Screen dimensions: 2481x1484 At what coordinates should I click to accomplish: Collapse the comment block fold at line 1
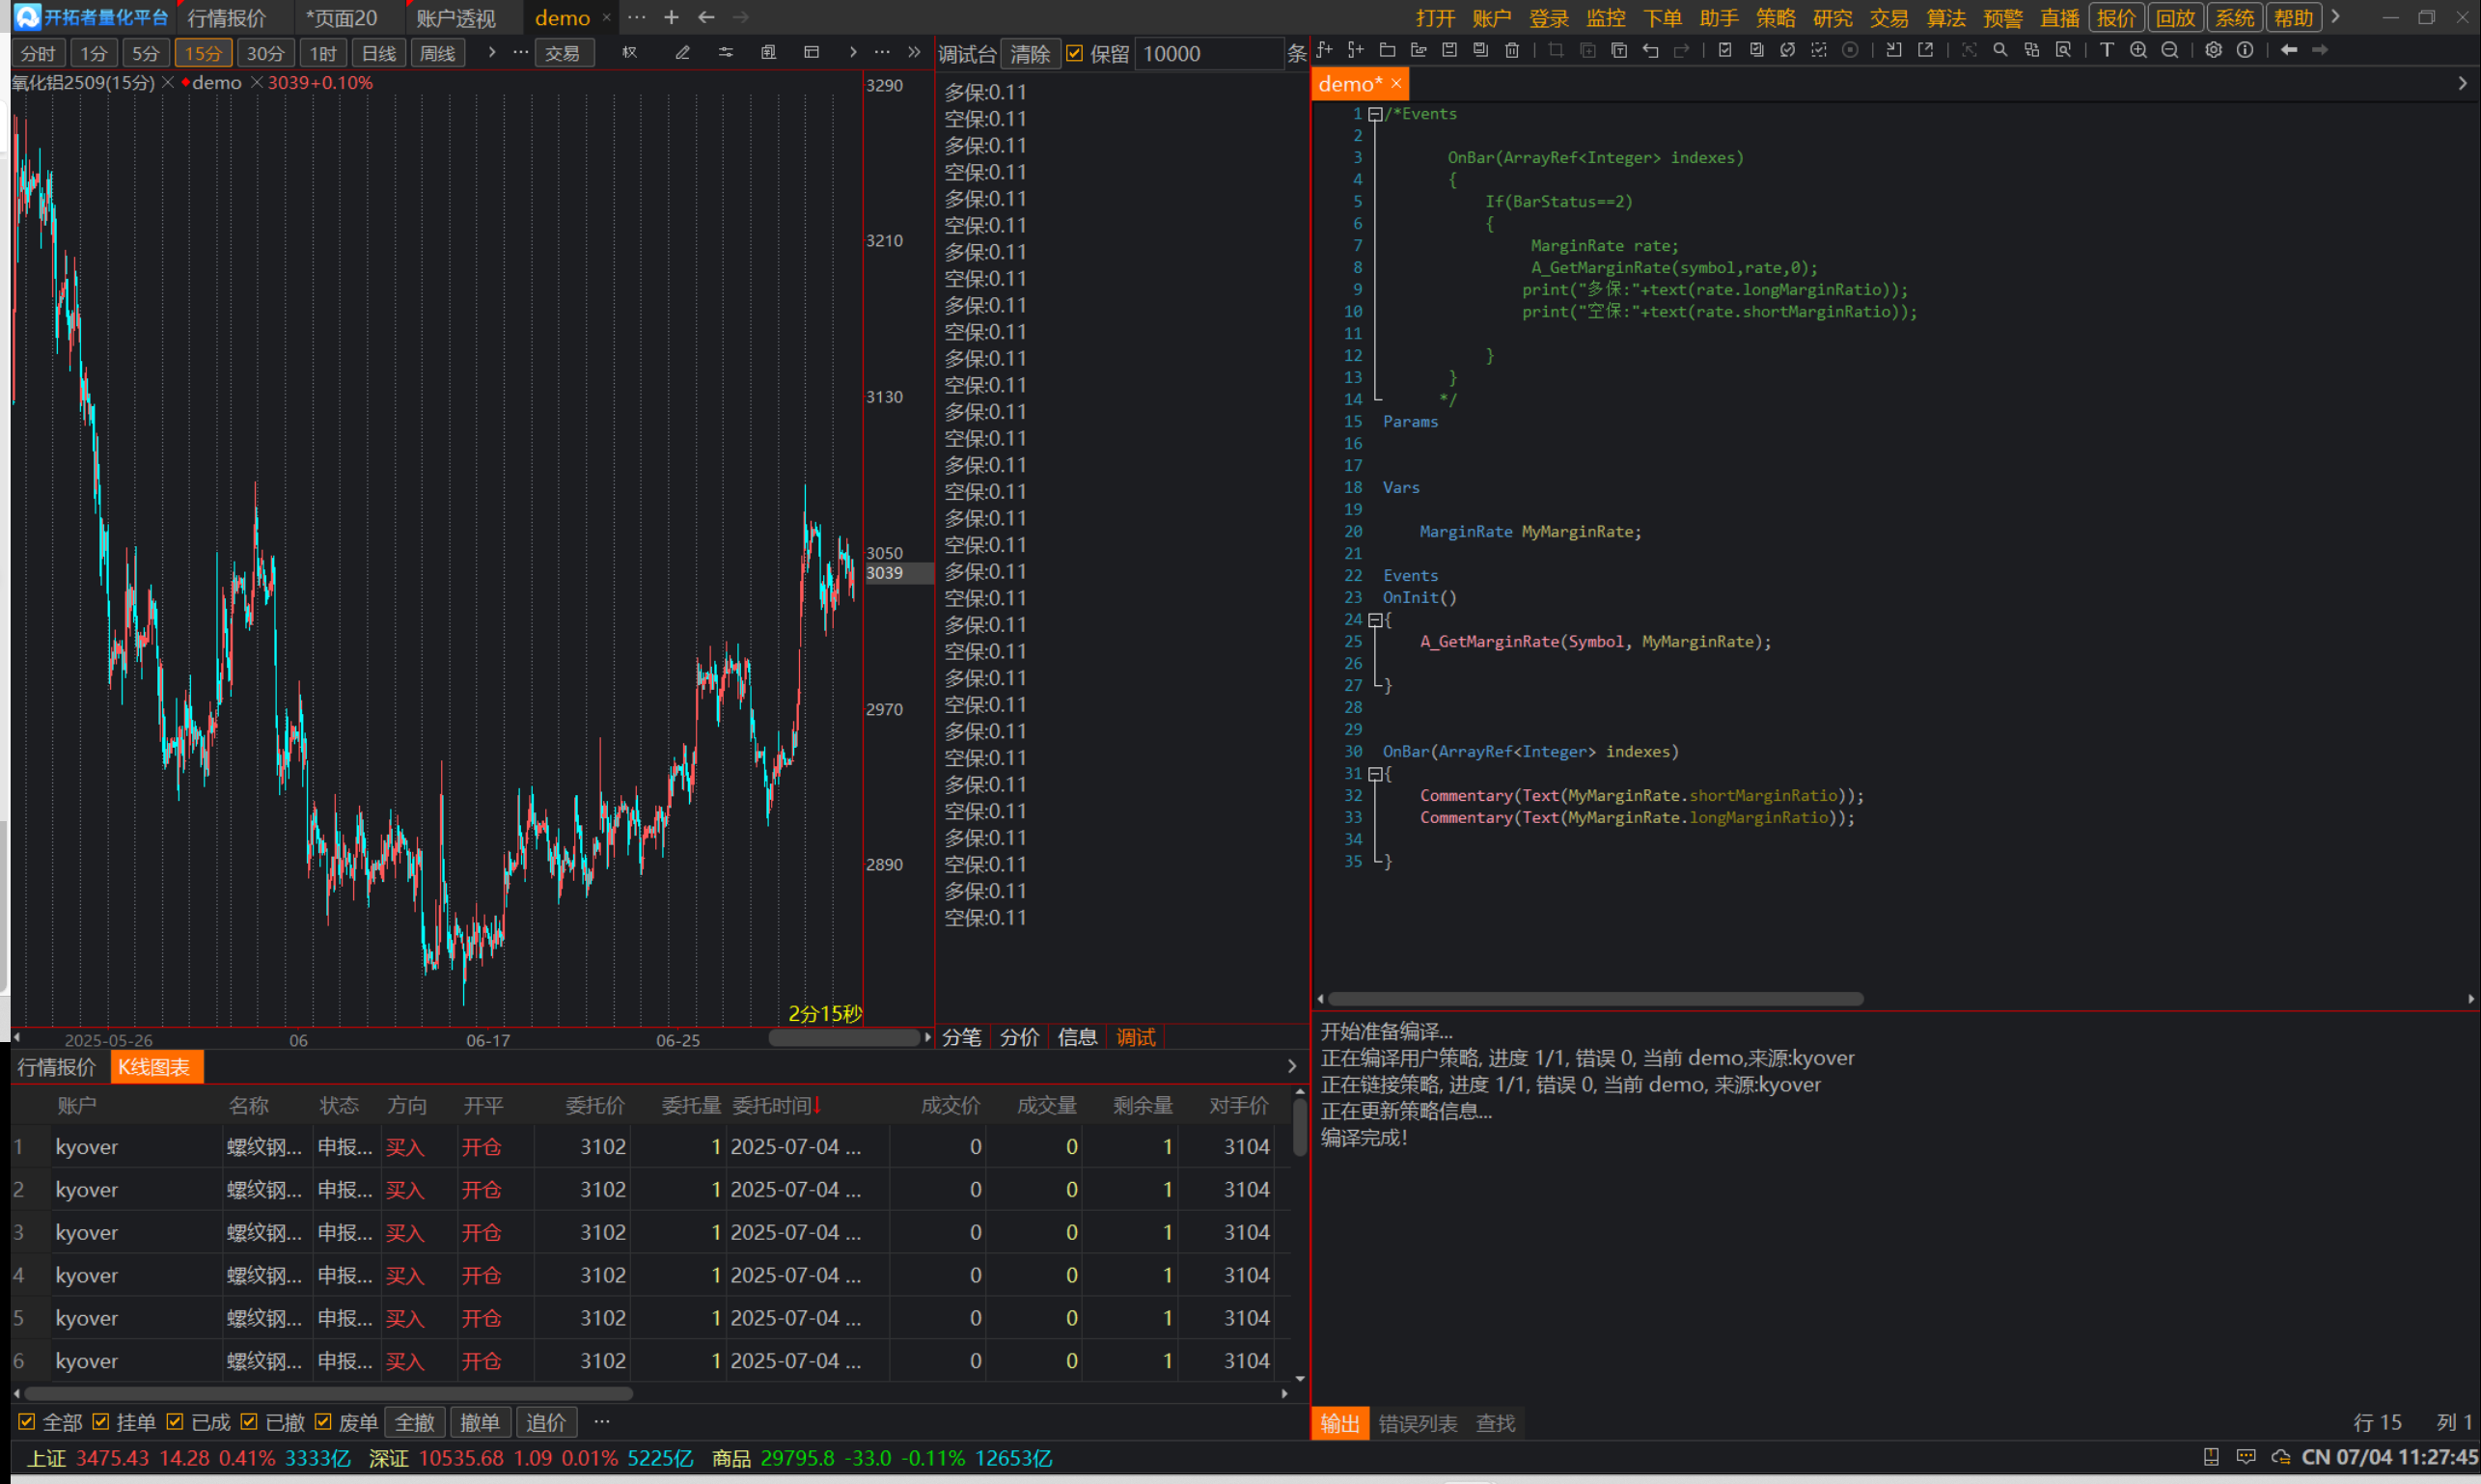[1375, 114]
